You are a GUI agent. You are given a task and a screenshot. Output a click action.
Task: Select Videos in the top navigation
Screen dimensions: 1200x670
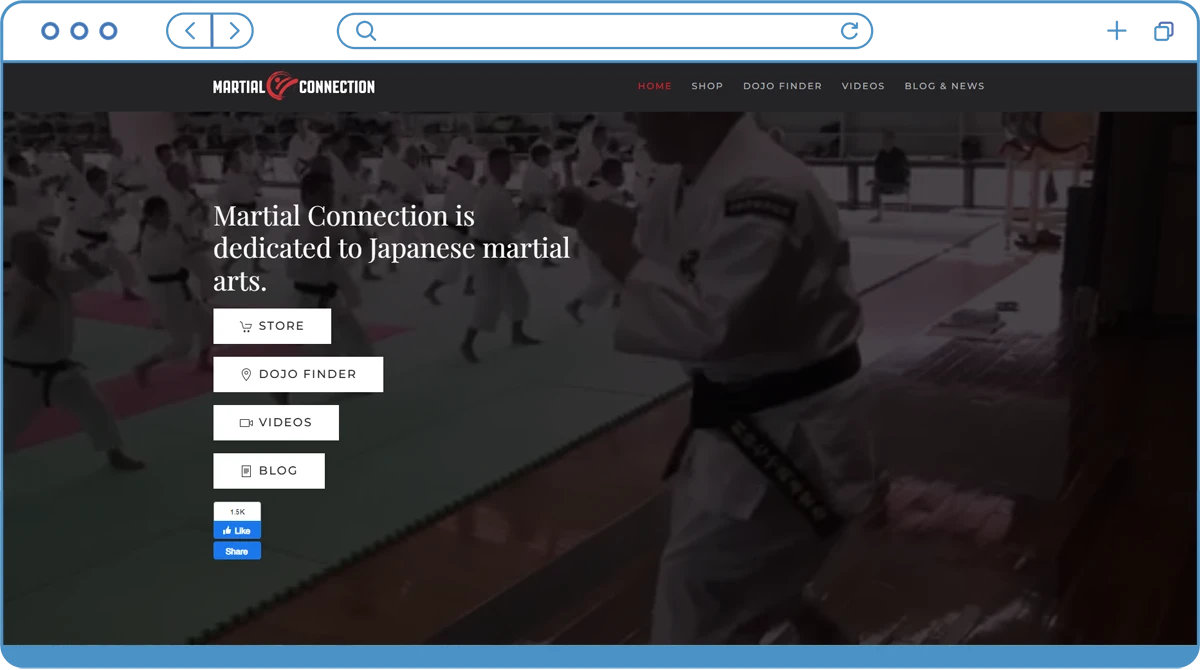point(863,86)
